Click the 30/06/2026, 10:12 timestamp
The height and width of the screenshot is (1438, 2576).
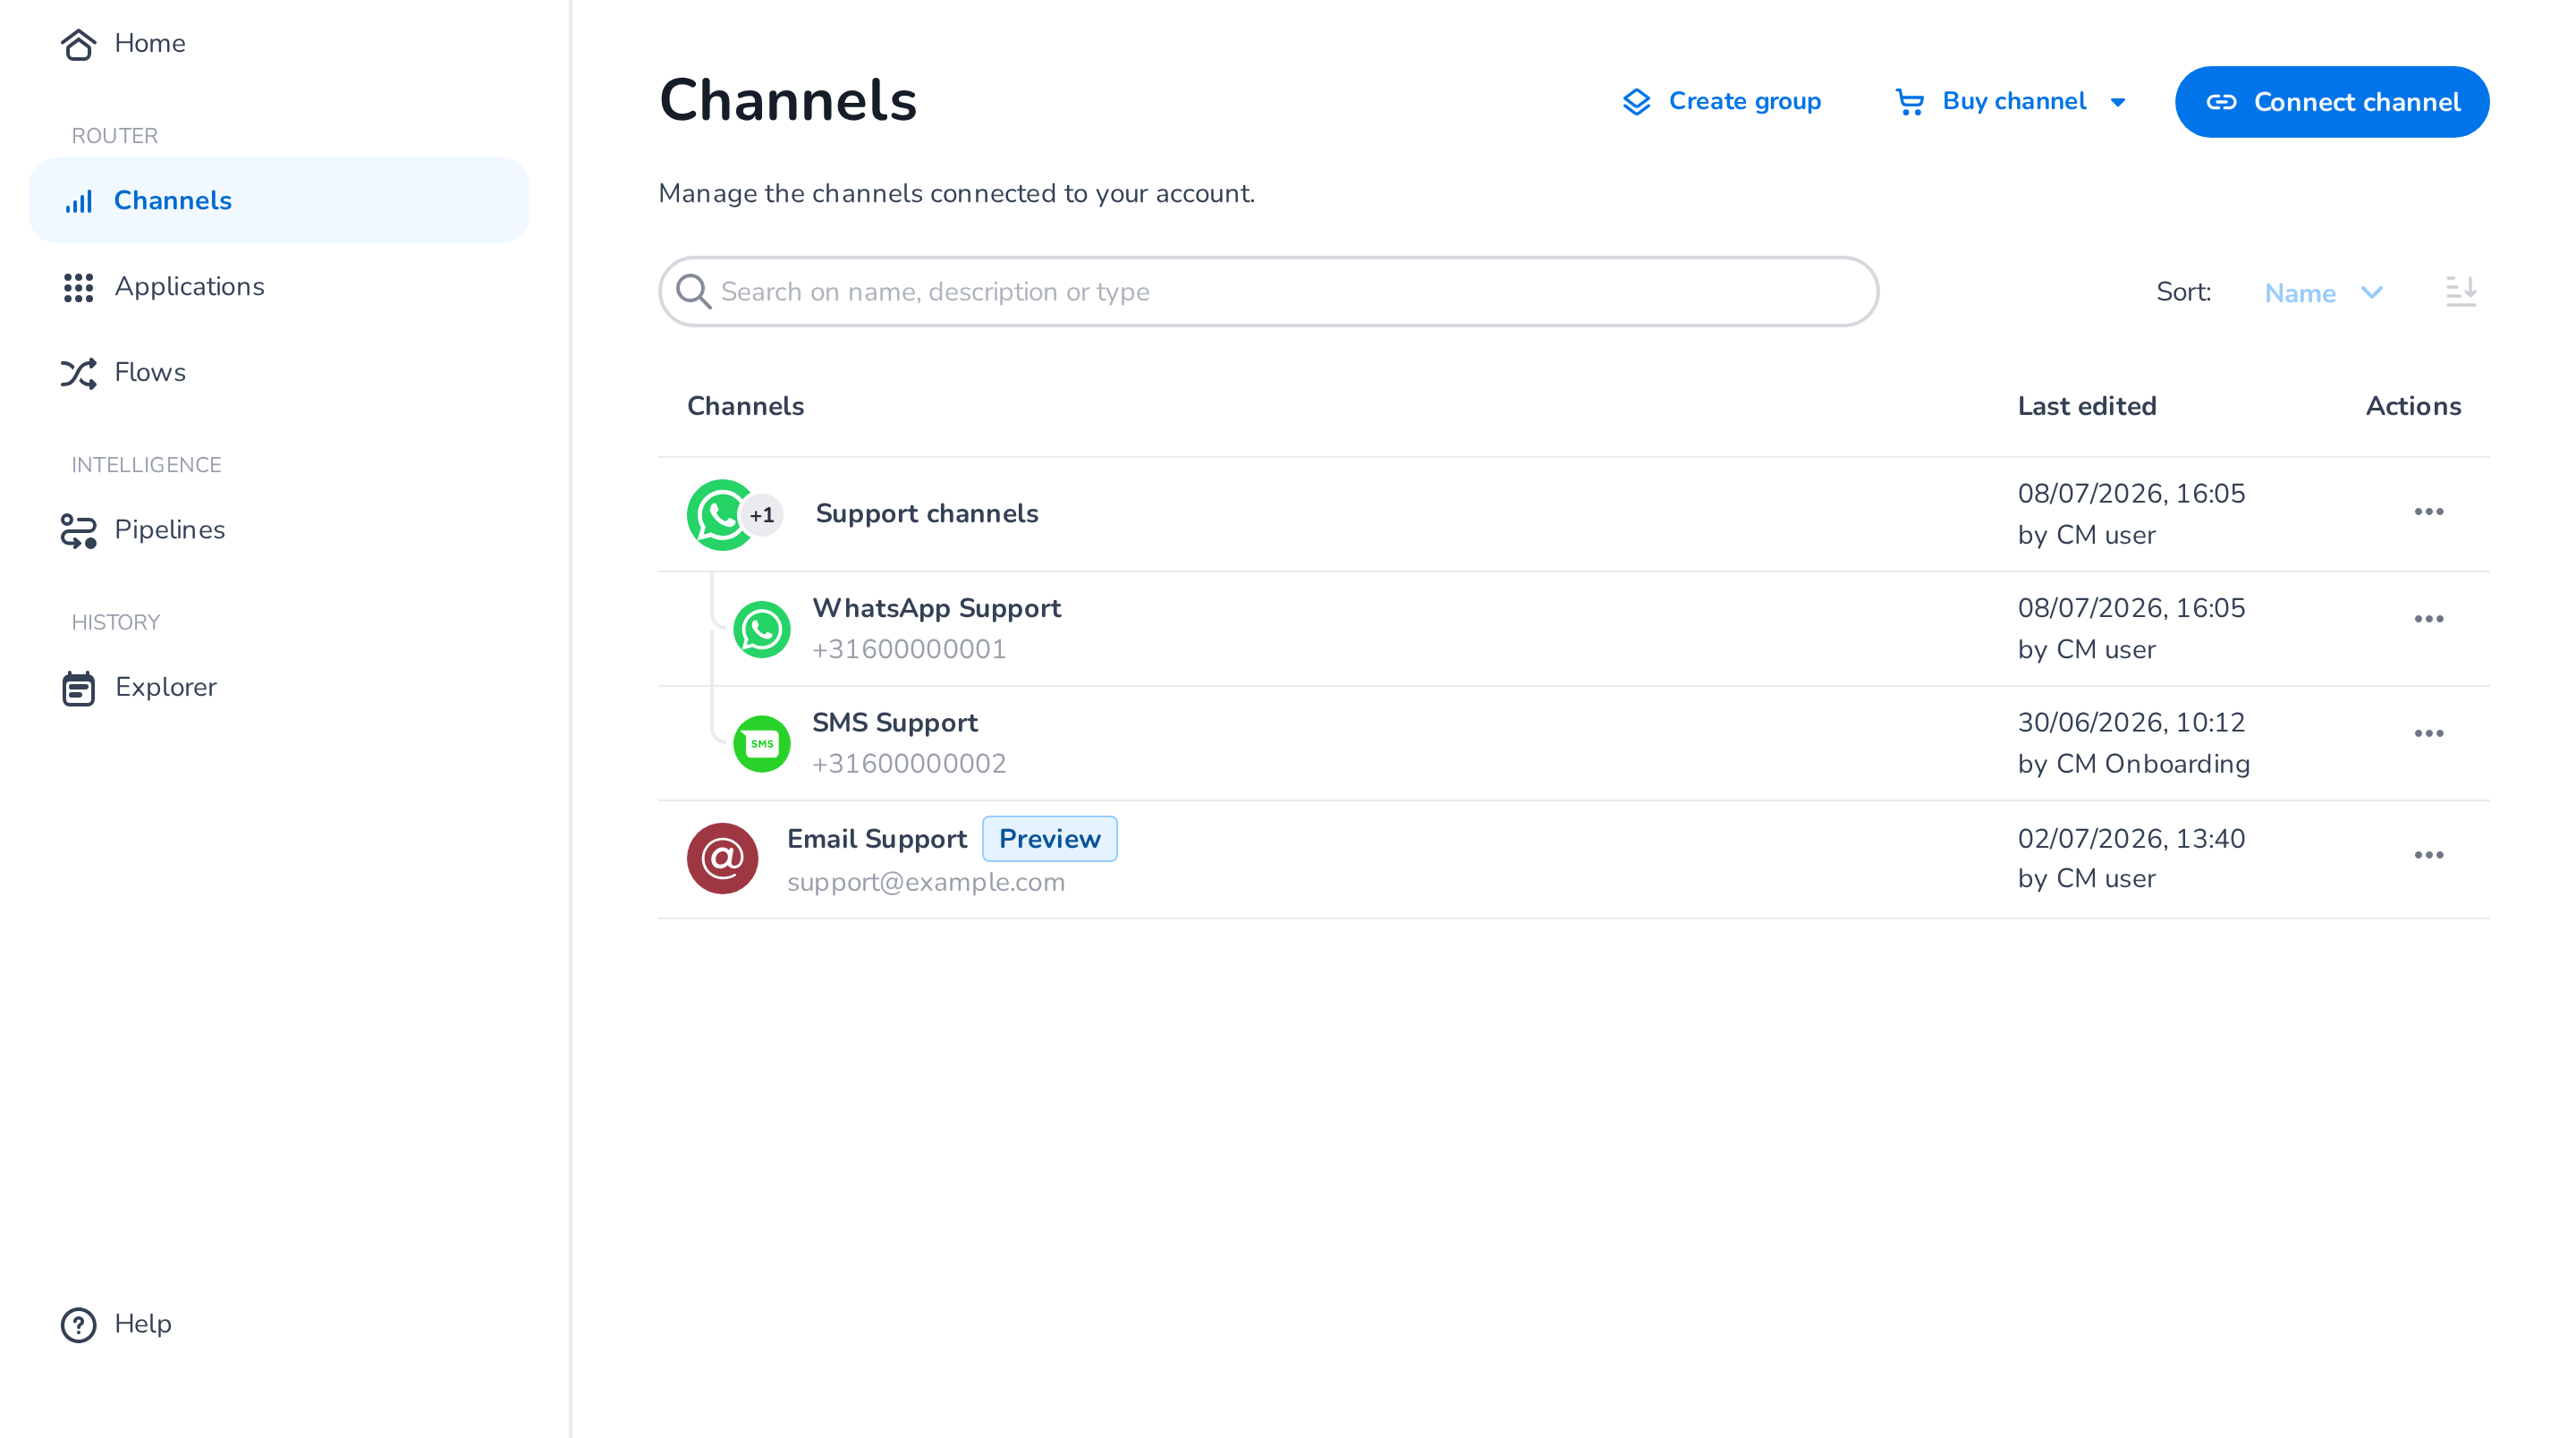coord(2131,722)
